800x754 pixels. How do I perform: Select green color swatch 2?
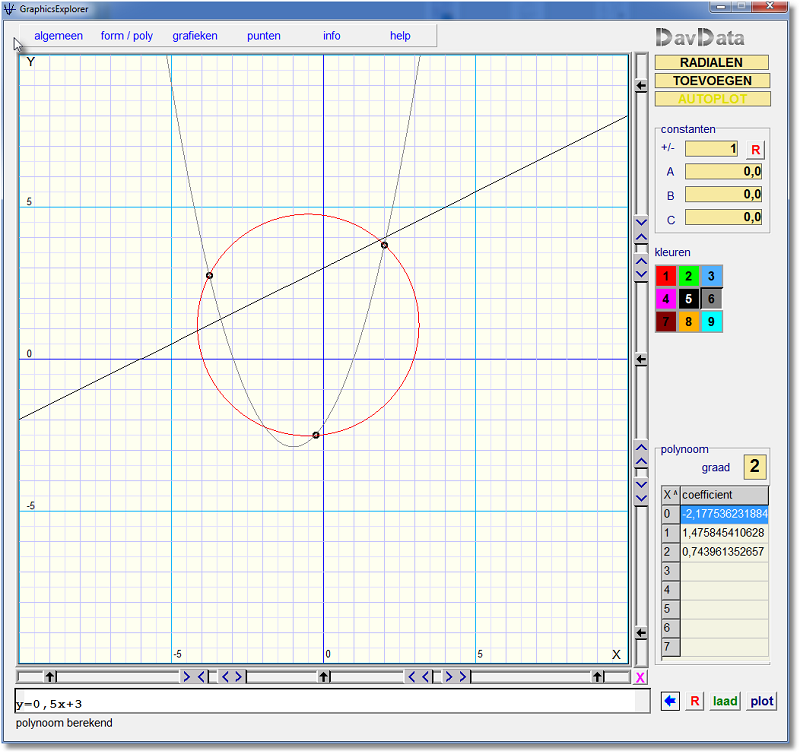click(688, 277)
